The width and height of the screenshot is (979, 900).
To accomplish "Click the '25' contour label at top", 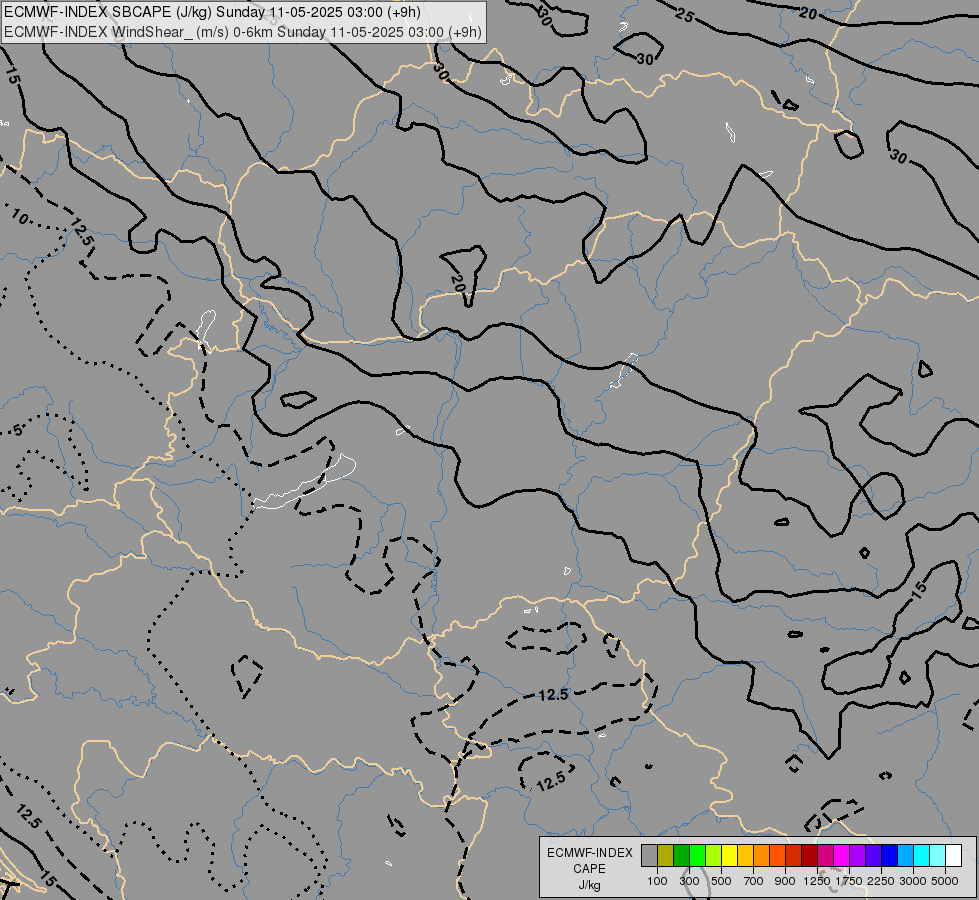I will coord(684,16).
